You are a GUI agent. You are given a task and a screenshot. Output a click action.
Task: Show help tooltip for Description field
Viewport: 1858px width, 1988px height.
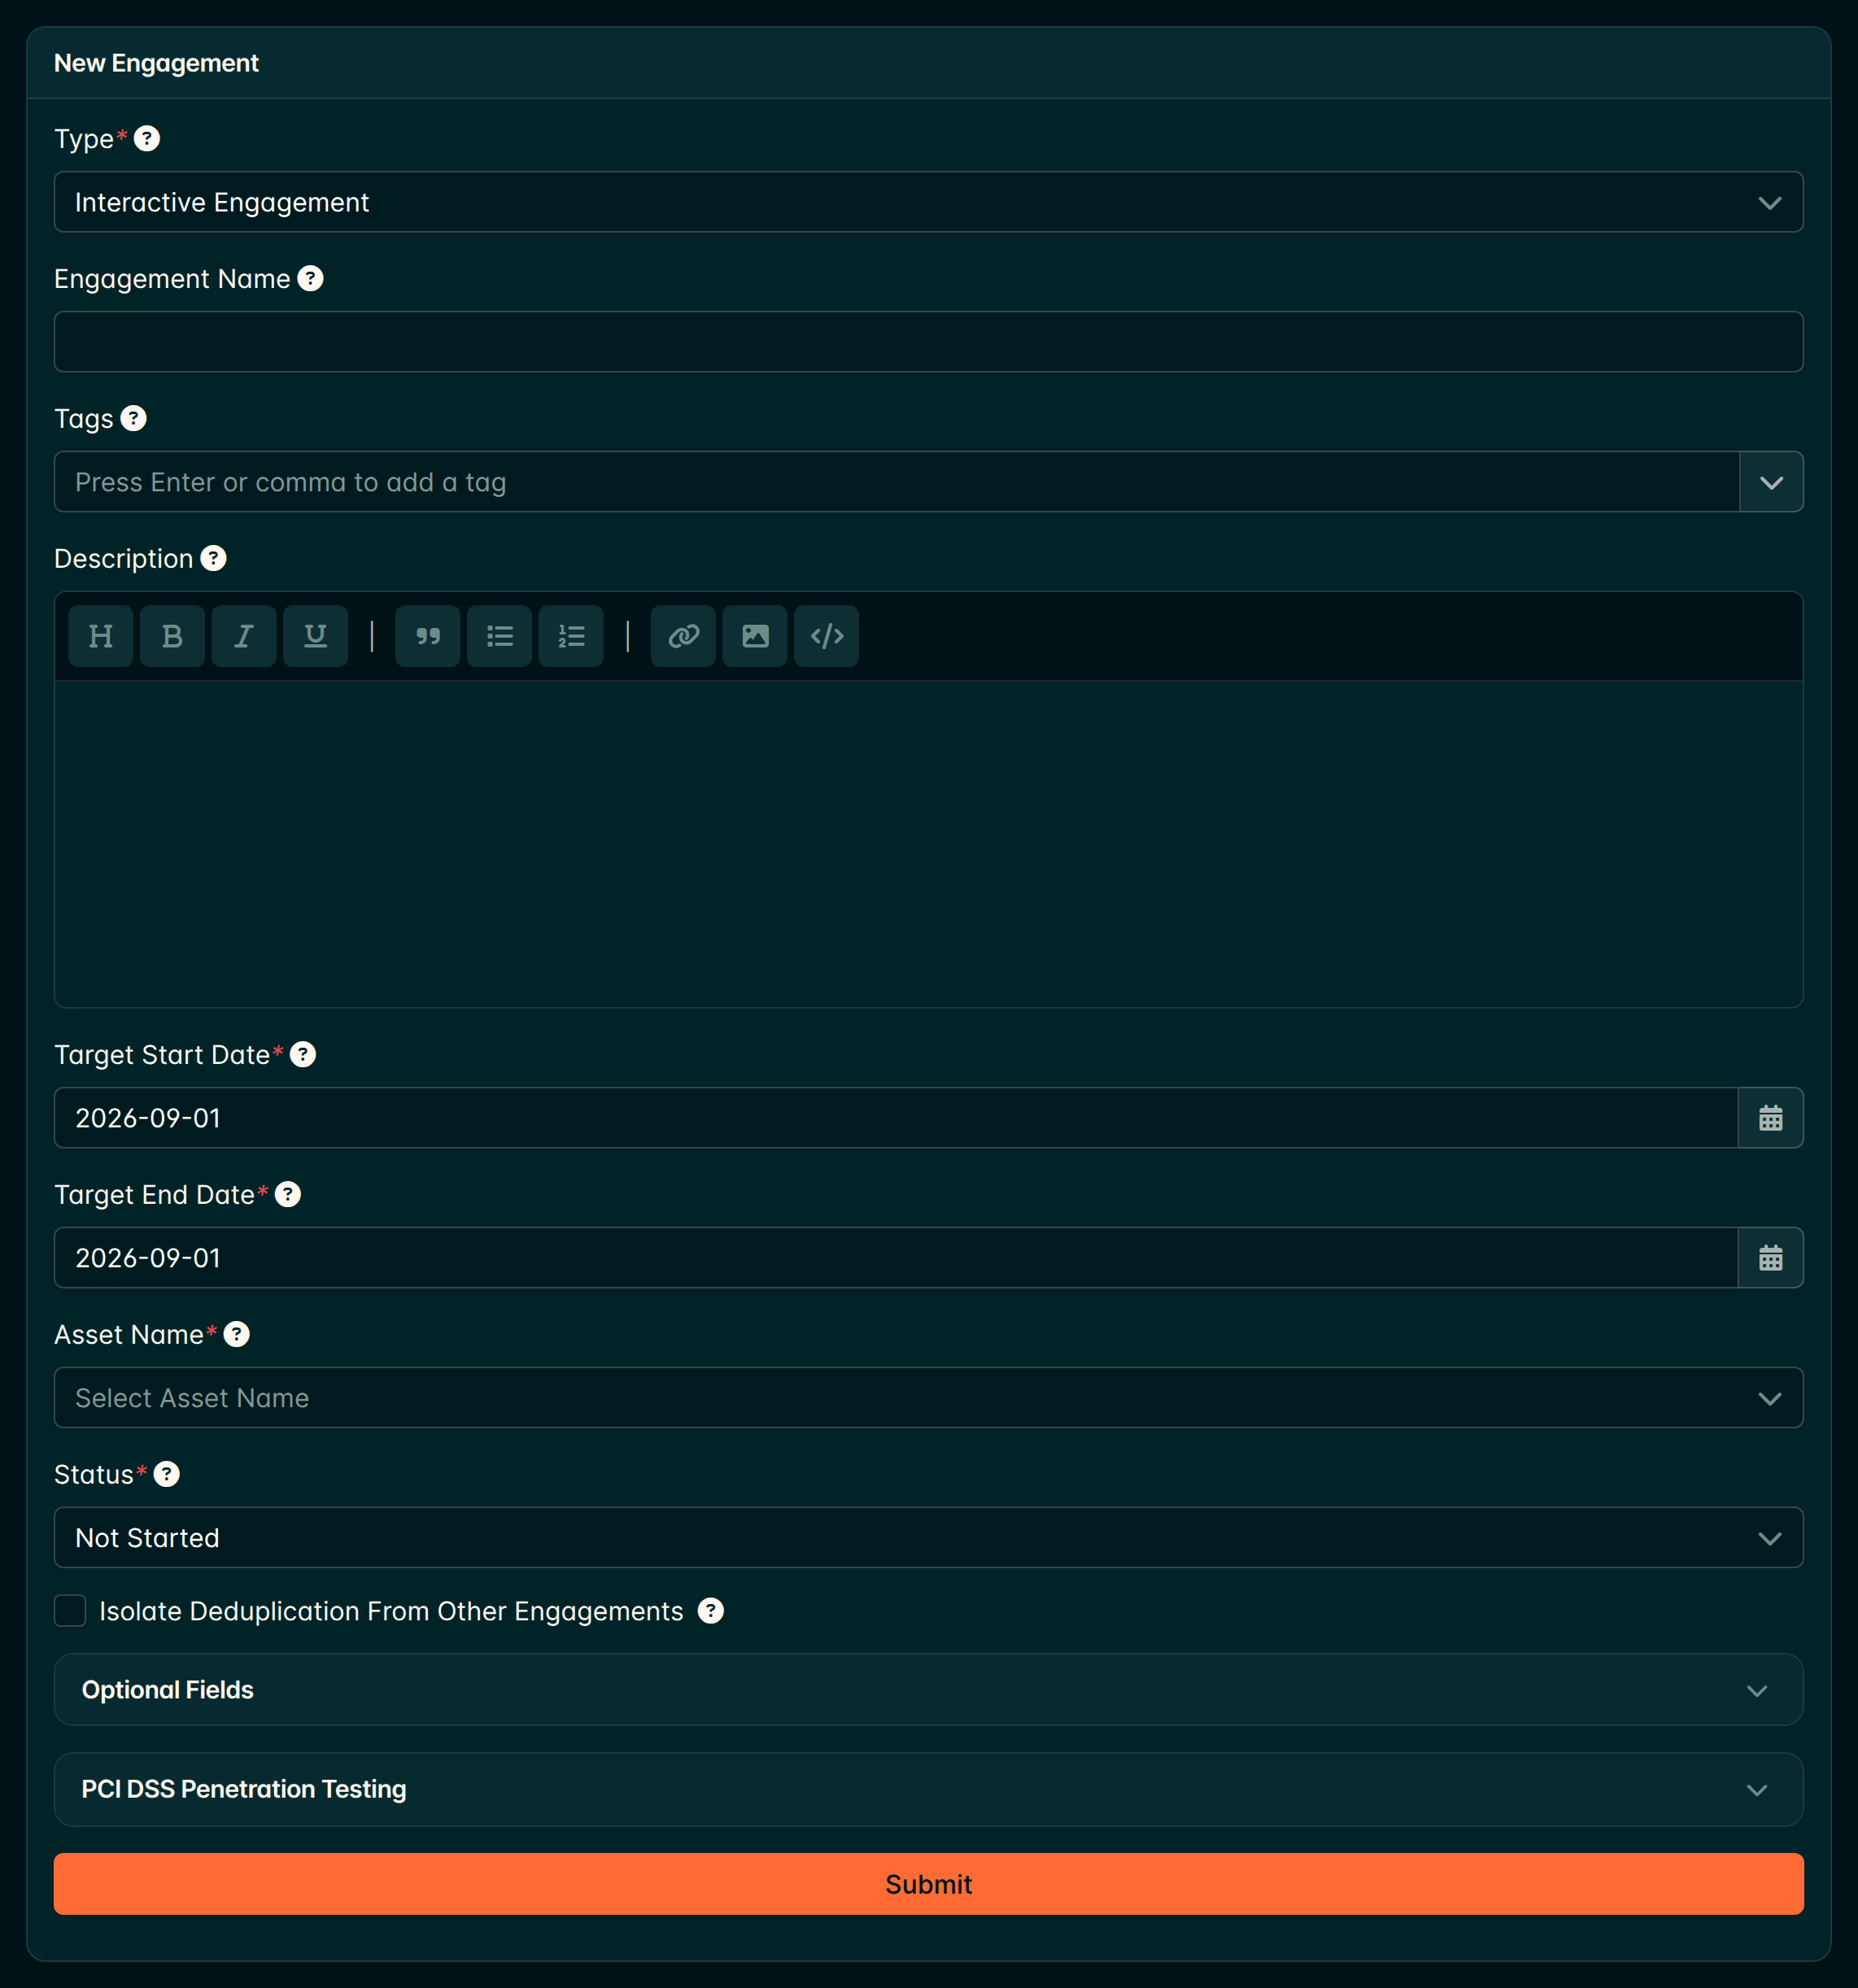click(213, 558)
